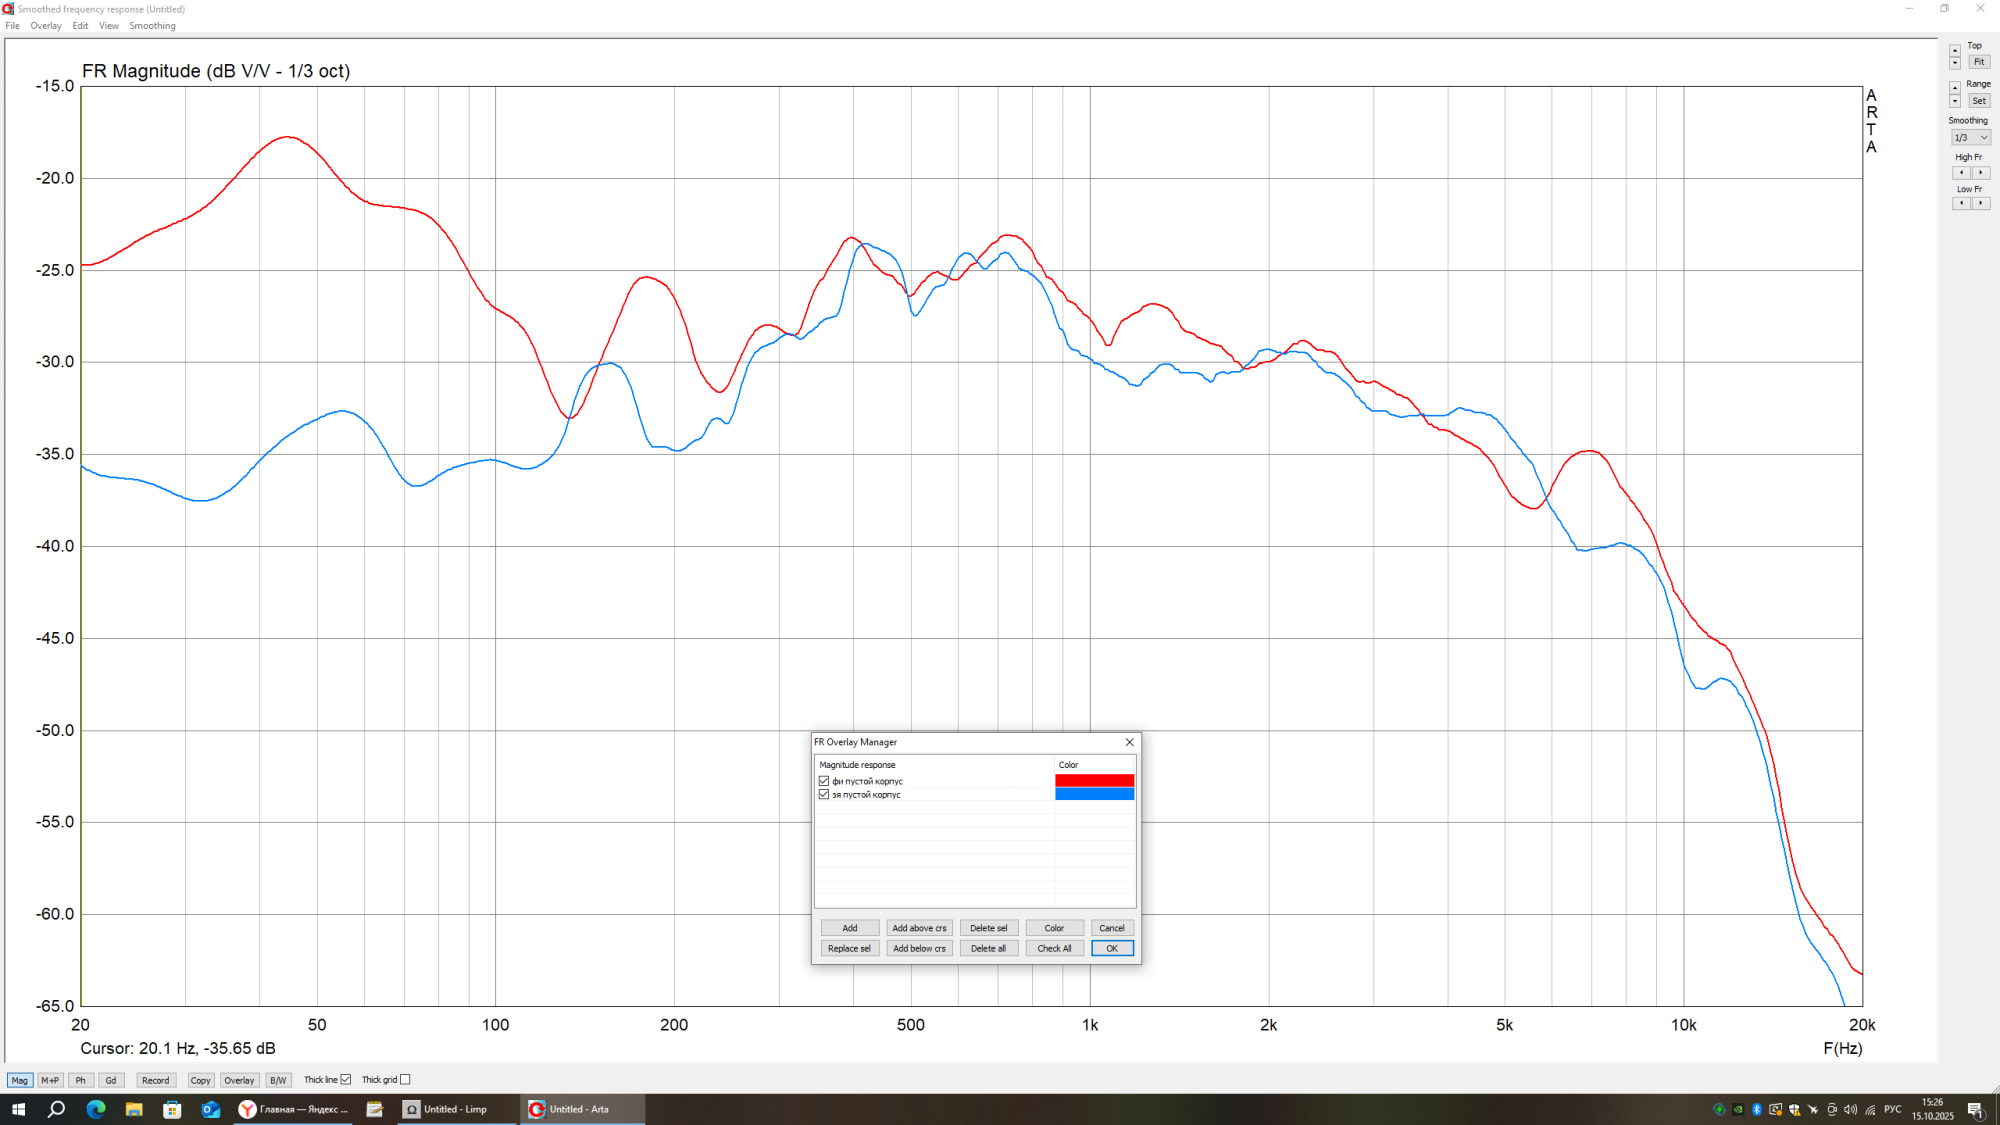The image size is (2000, 1125).
Task: Click the blue color swatch of second overlay
Action: click(x=1094, y=794)
